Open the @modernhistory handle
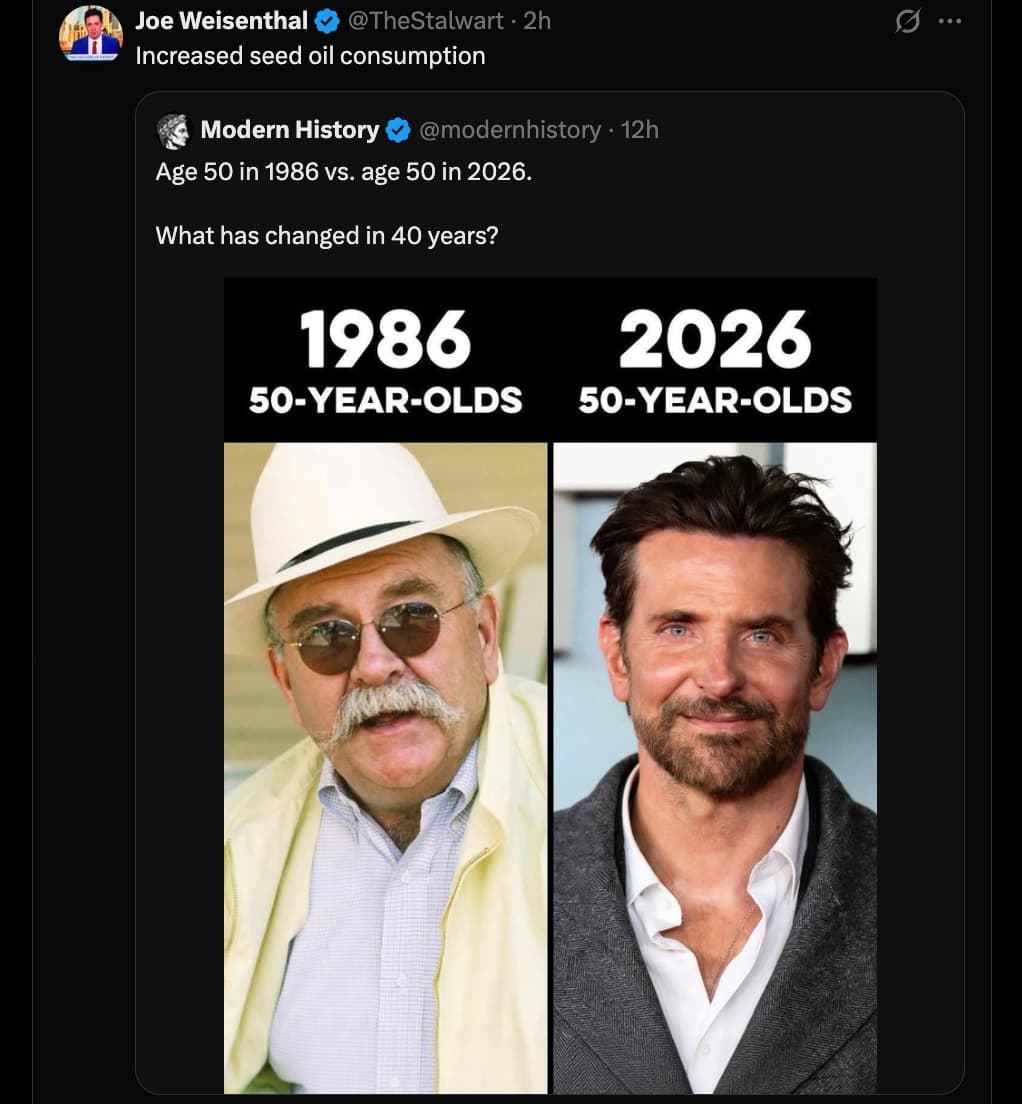1022x1104 pixels. [x=509, y=130]
